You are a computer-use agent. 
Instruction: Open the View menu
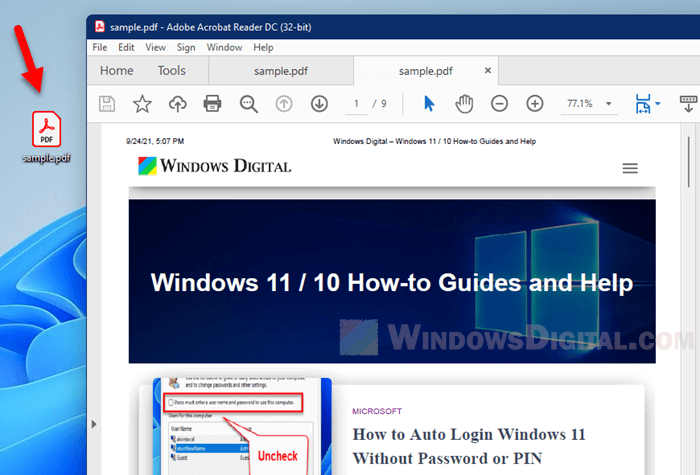pyautogui.click(x=155, y=47)
